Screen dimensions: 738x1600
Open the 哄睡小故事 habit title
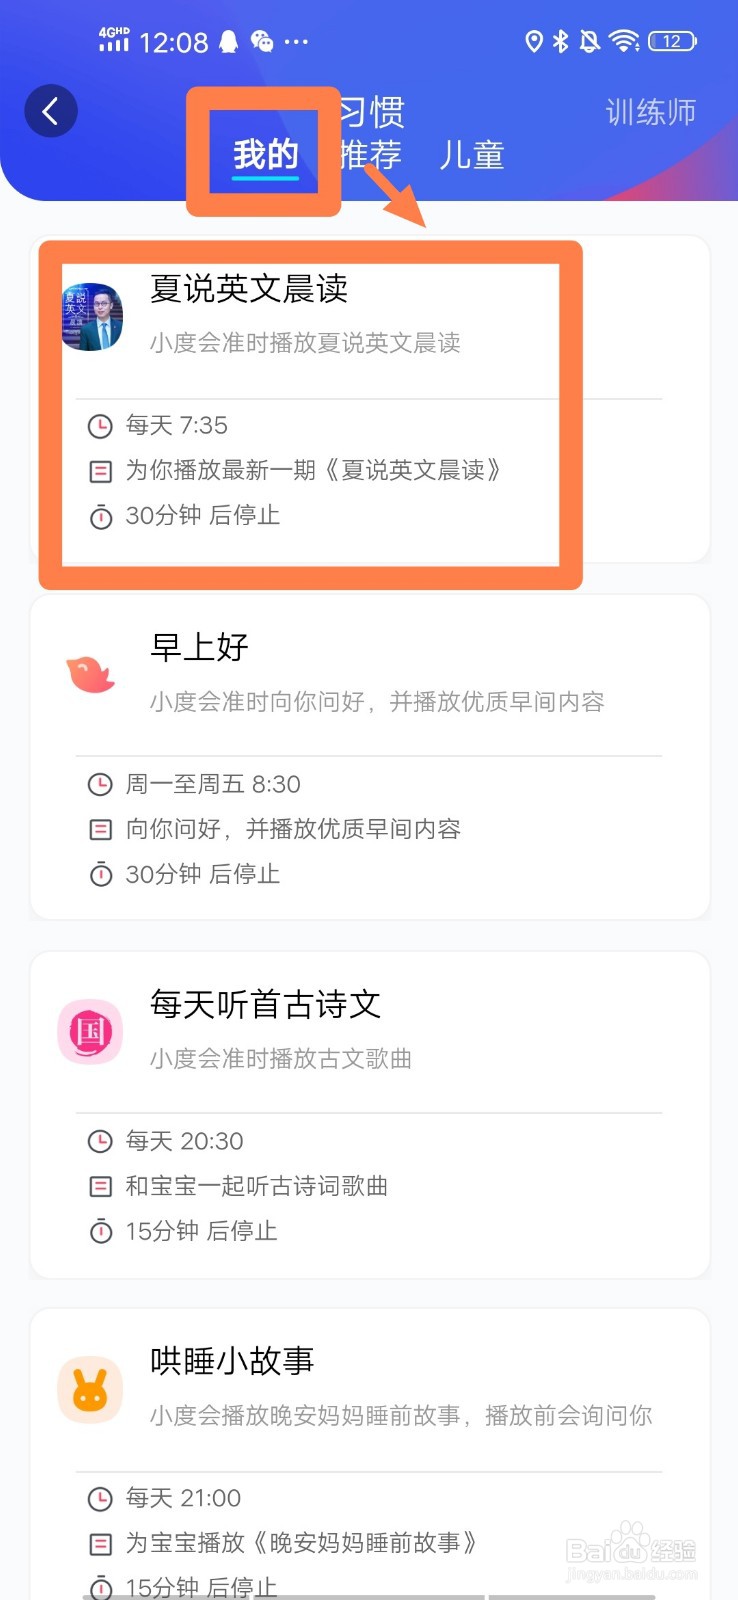[x=232, y=1361]
